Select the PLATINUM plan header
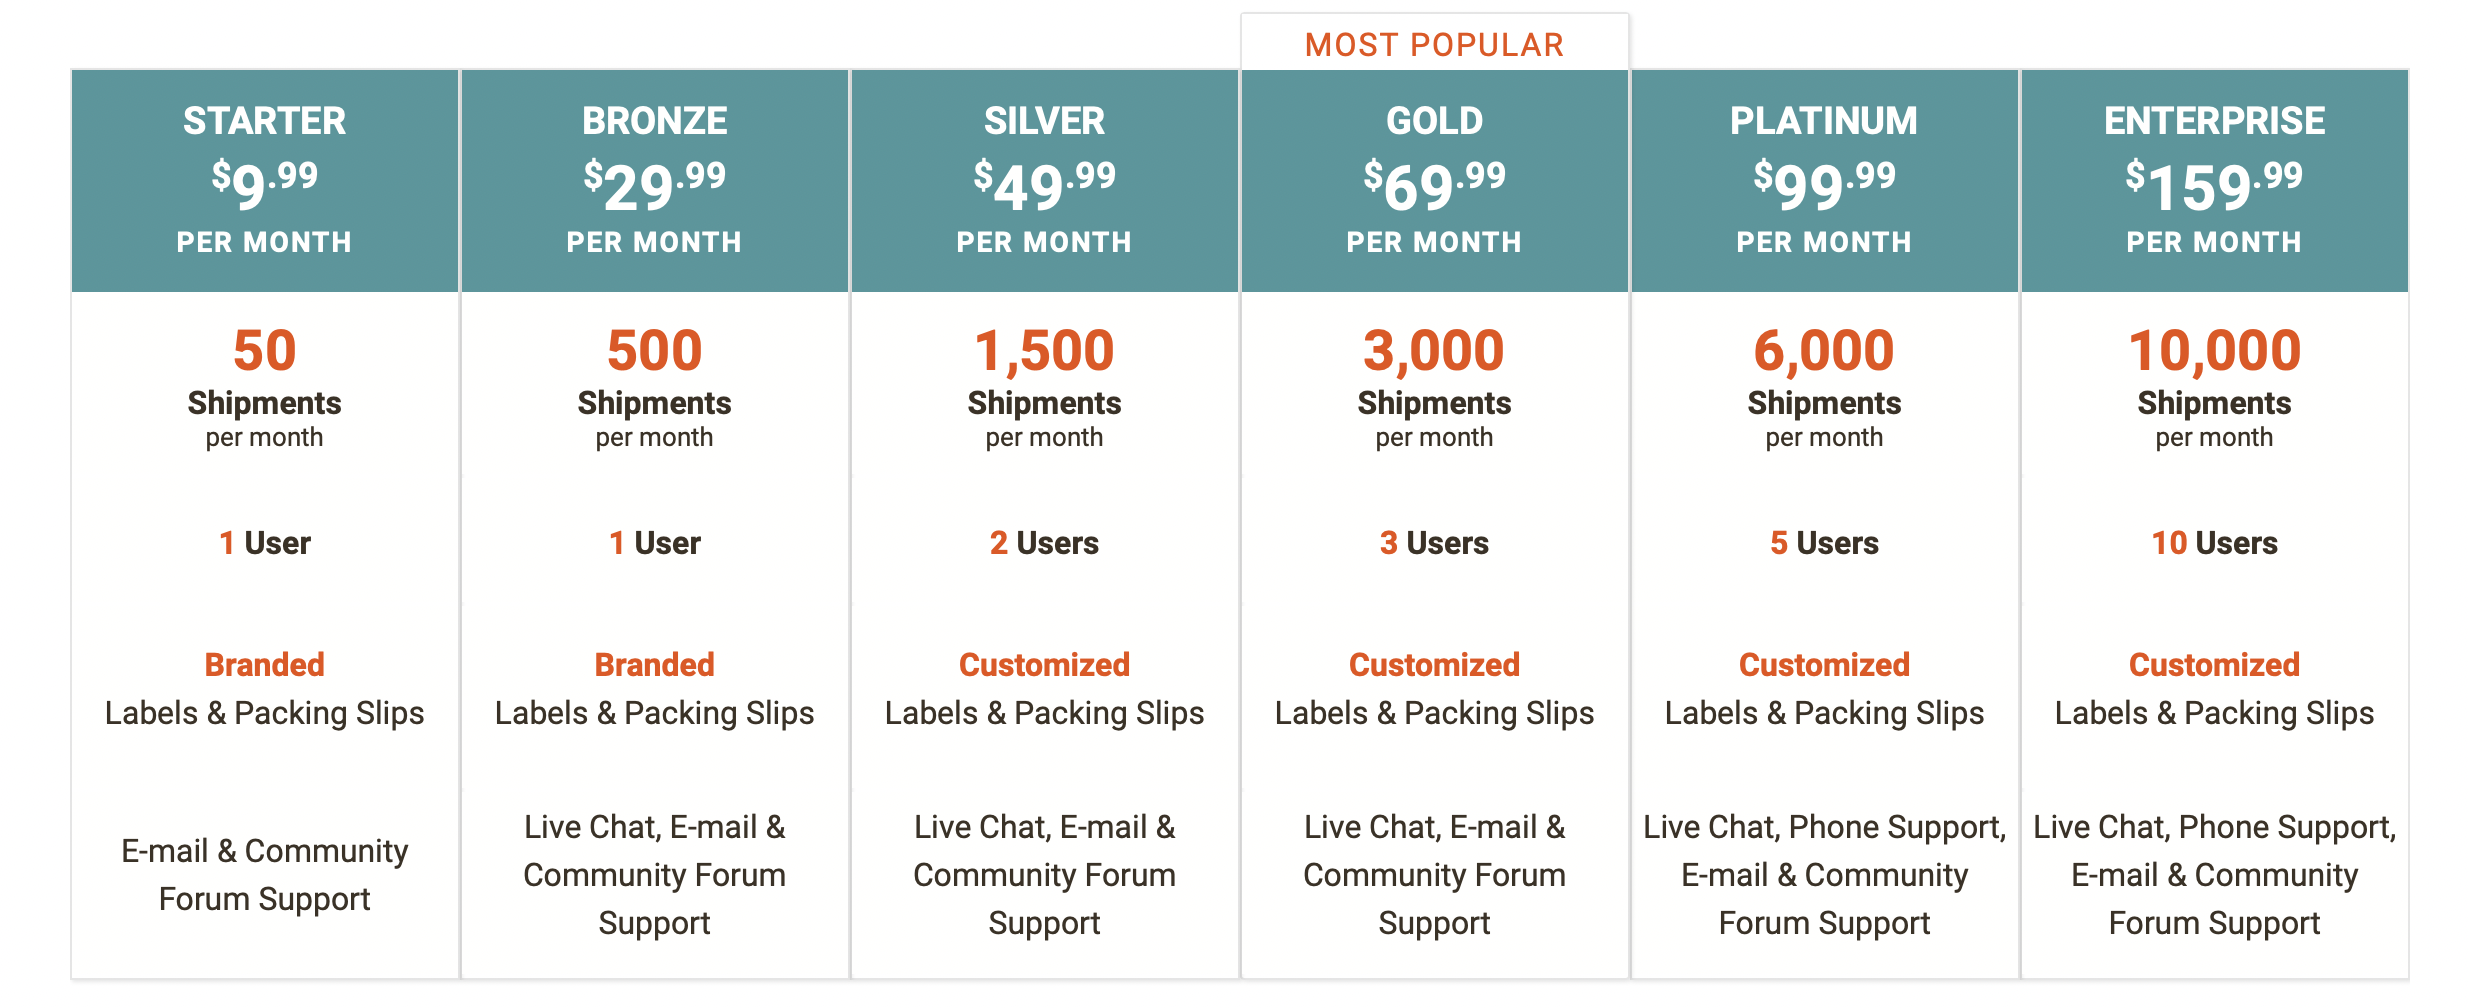This screenshot has width=2468, height=1008. [1825, 181]
